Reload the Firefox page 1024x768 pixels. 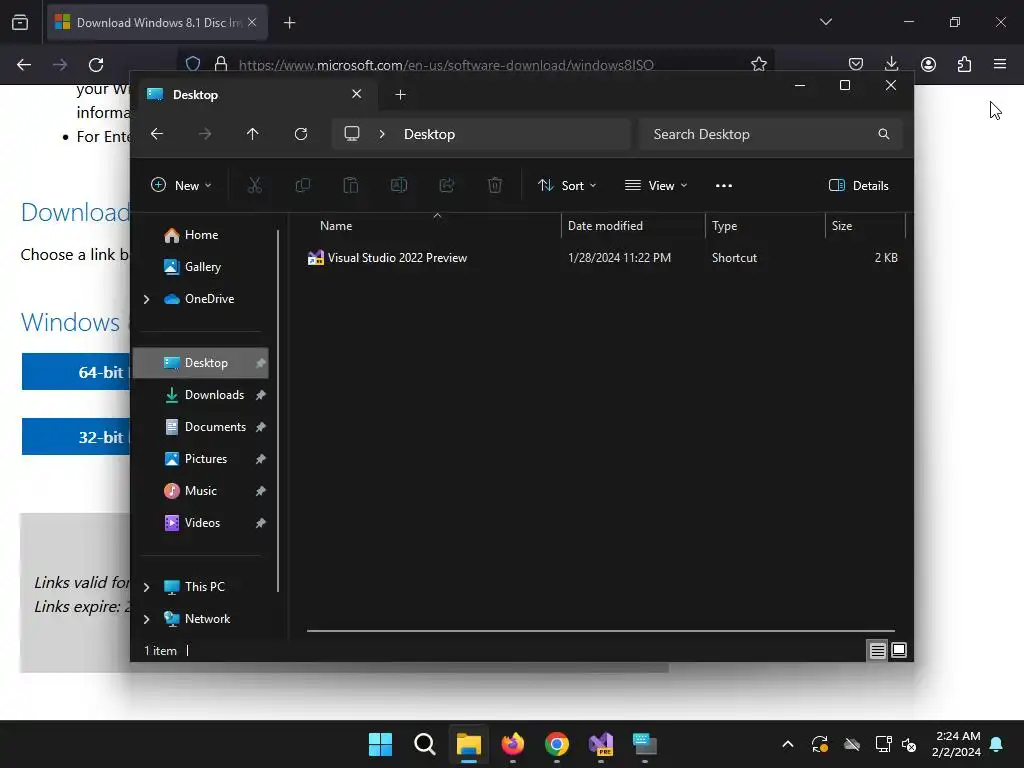(x=96, y=65)
